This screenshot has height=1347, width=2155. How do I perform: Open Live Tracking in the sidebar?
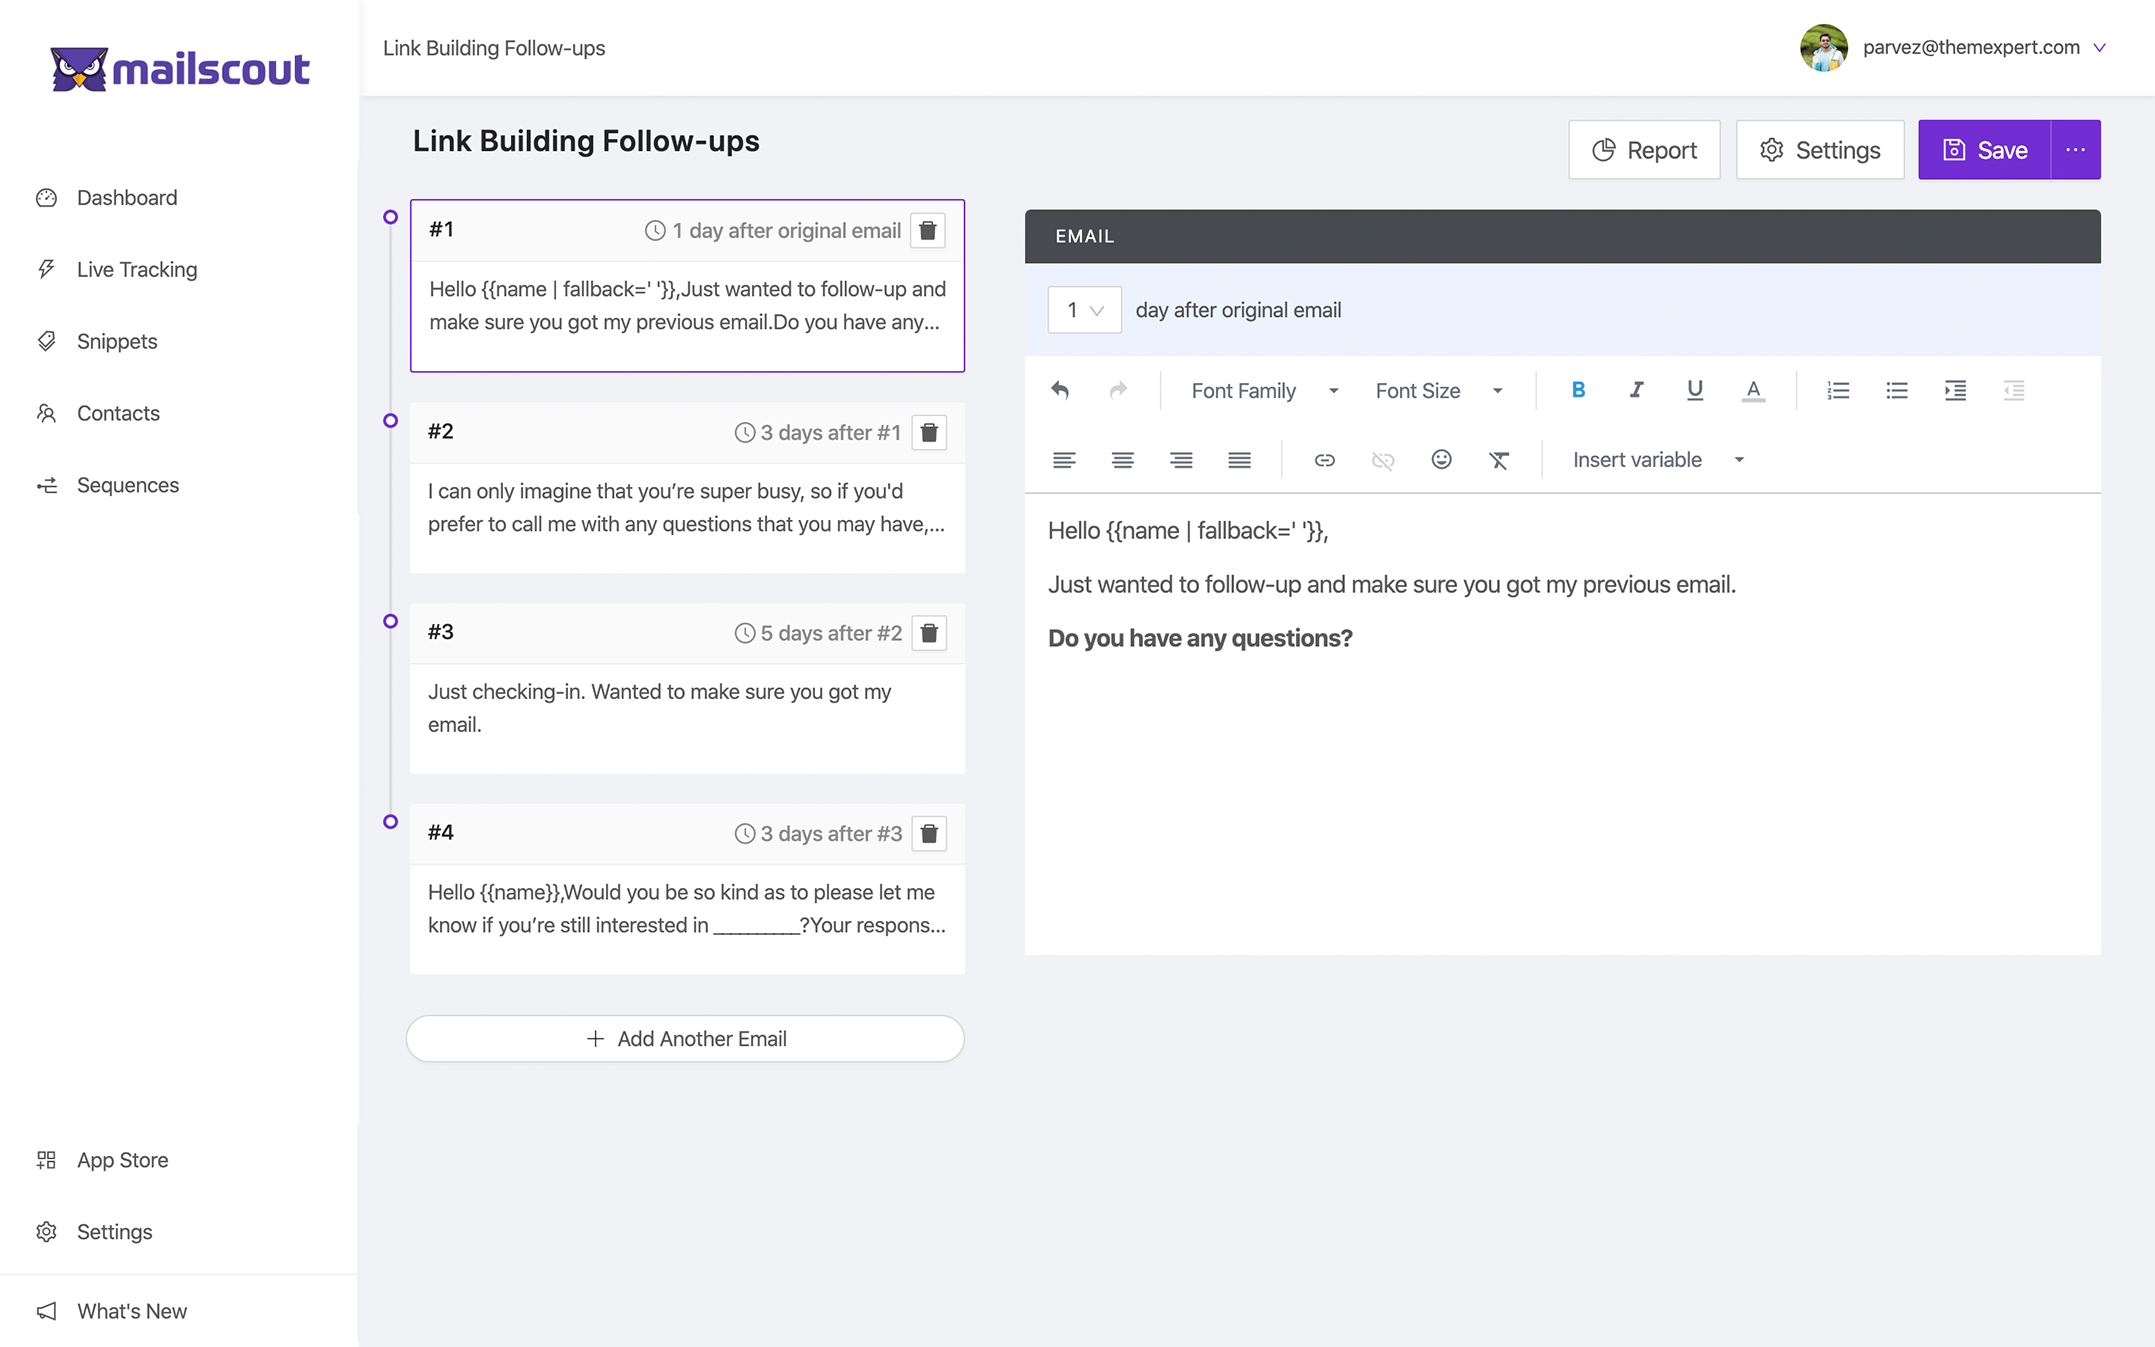pos(137,269)
